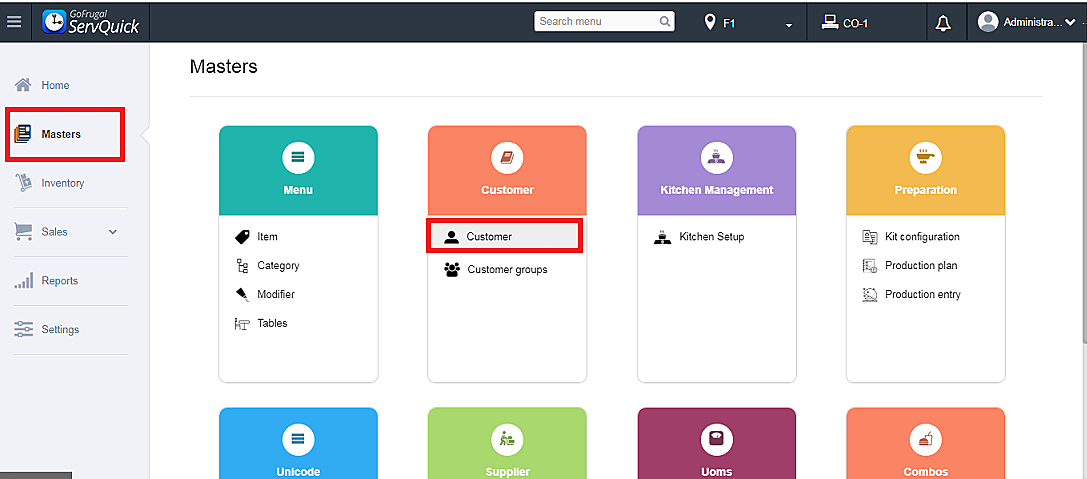Click the Customer card book icon
This screenshot has width=1087, height=479.
[x=507, y=158]
